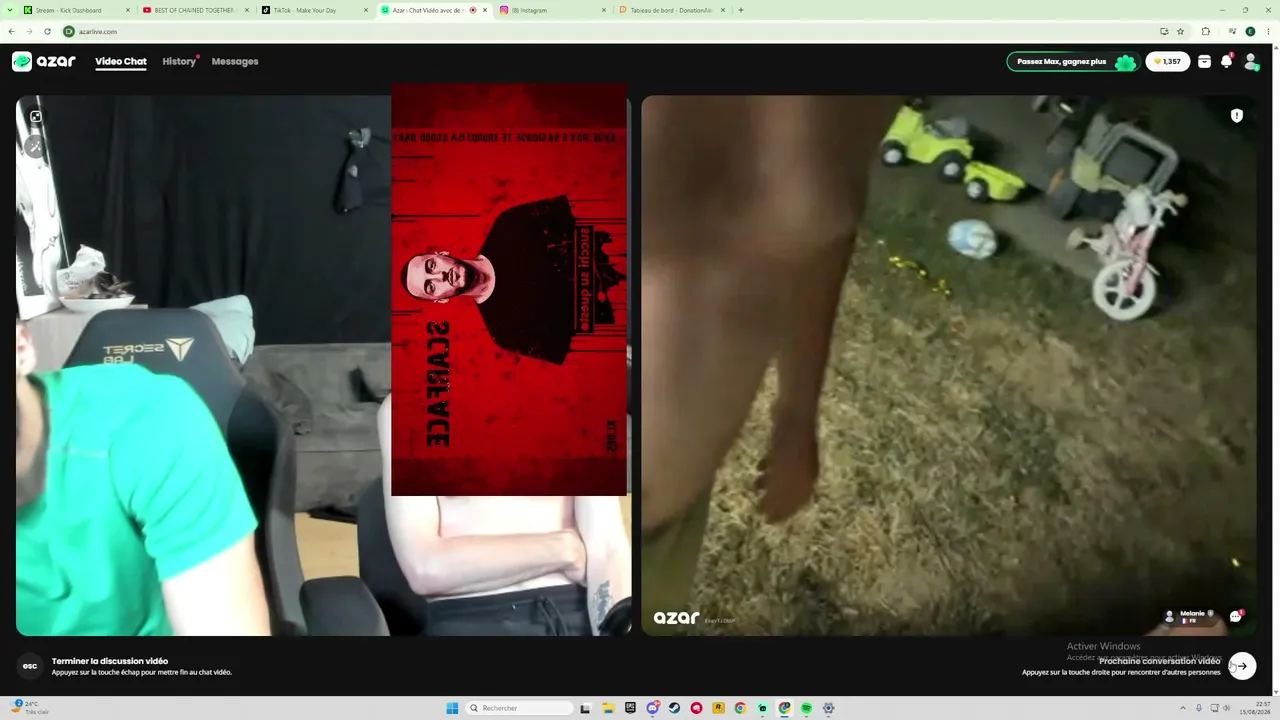Switch to the BEST OF CHAINED TOGETHER tab
This screenshot has width=1280, height=720.
(x=195, y=10)
